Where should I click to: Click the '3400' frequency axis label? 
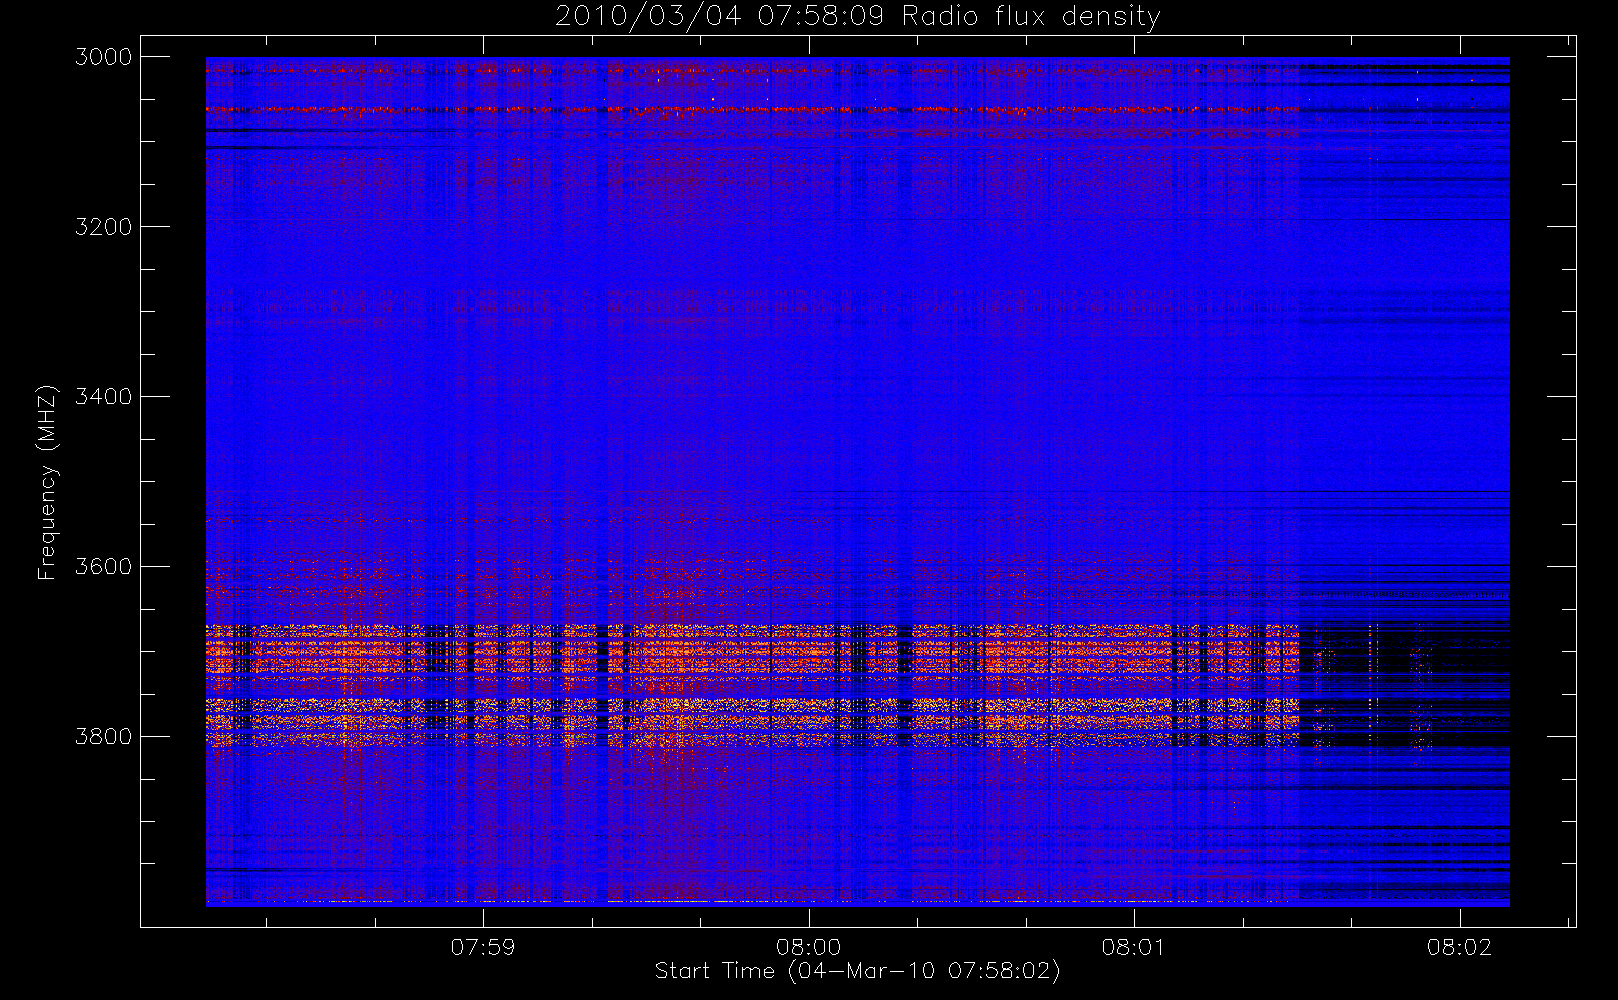104,397
